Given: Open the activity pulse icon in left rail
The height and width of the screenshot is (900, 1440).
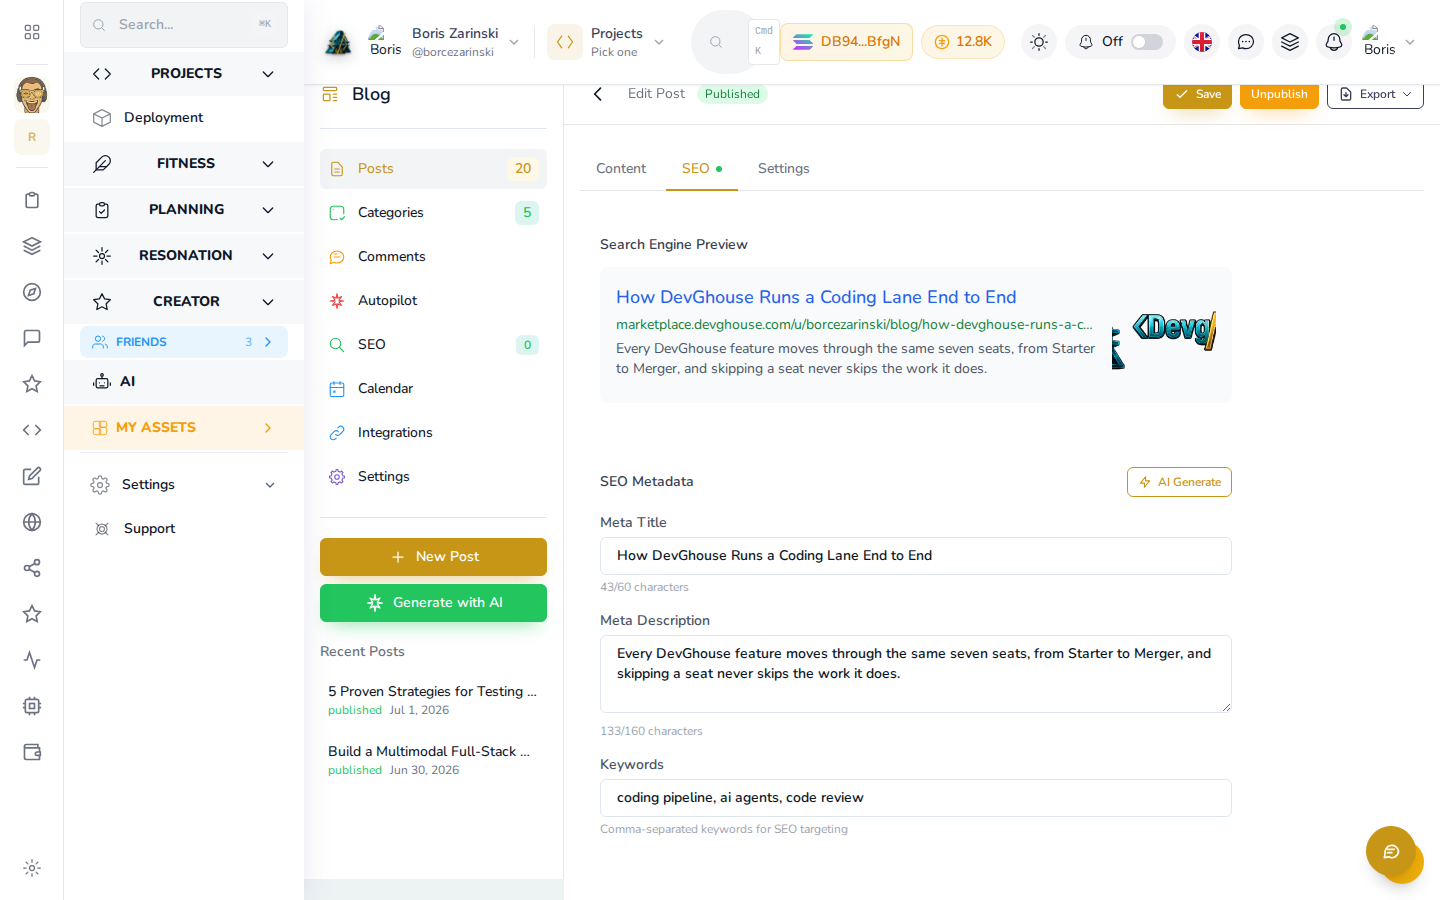Looking at the screenshot, I should [32, 660].
